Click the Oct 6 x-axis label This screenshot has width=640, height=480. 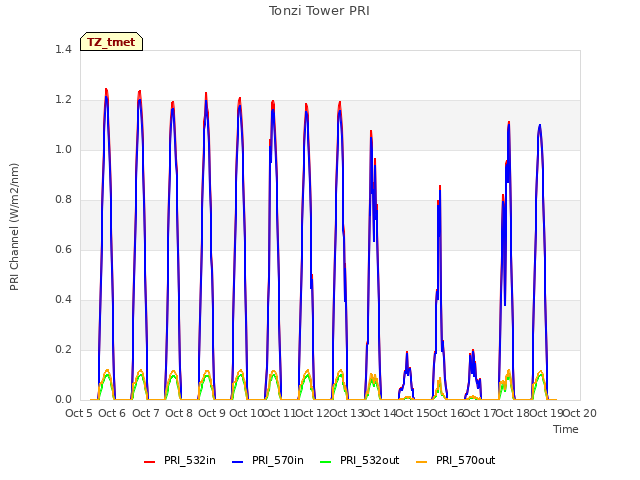(x=112, y=413)
